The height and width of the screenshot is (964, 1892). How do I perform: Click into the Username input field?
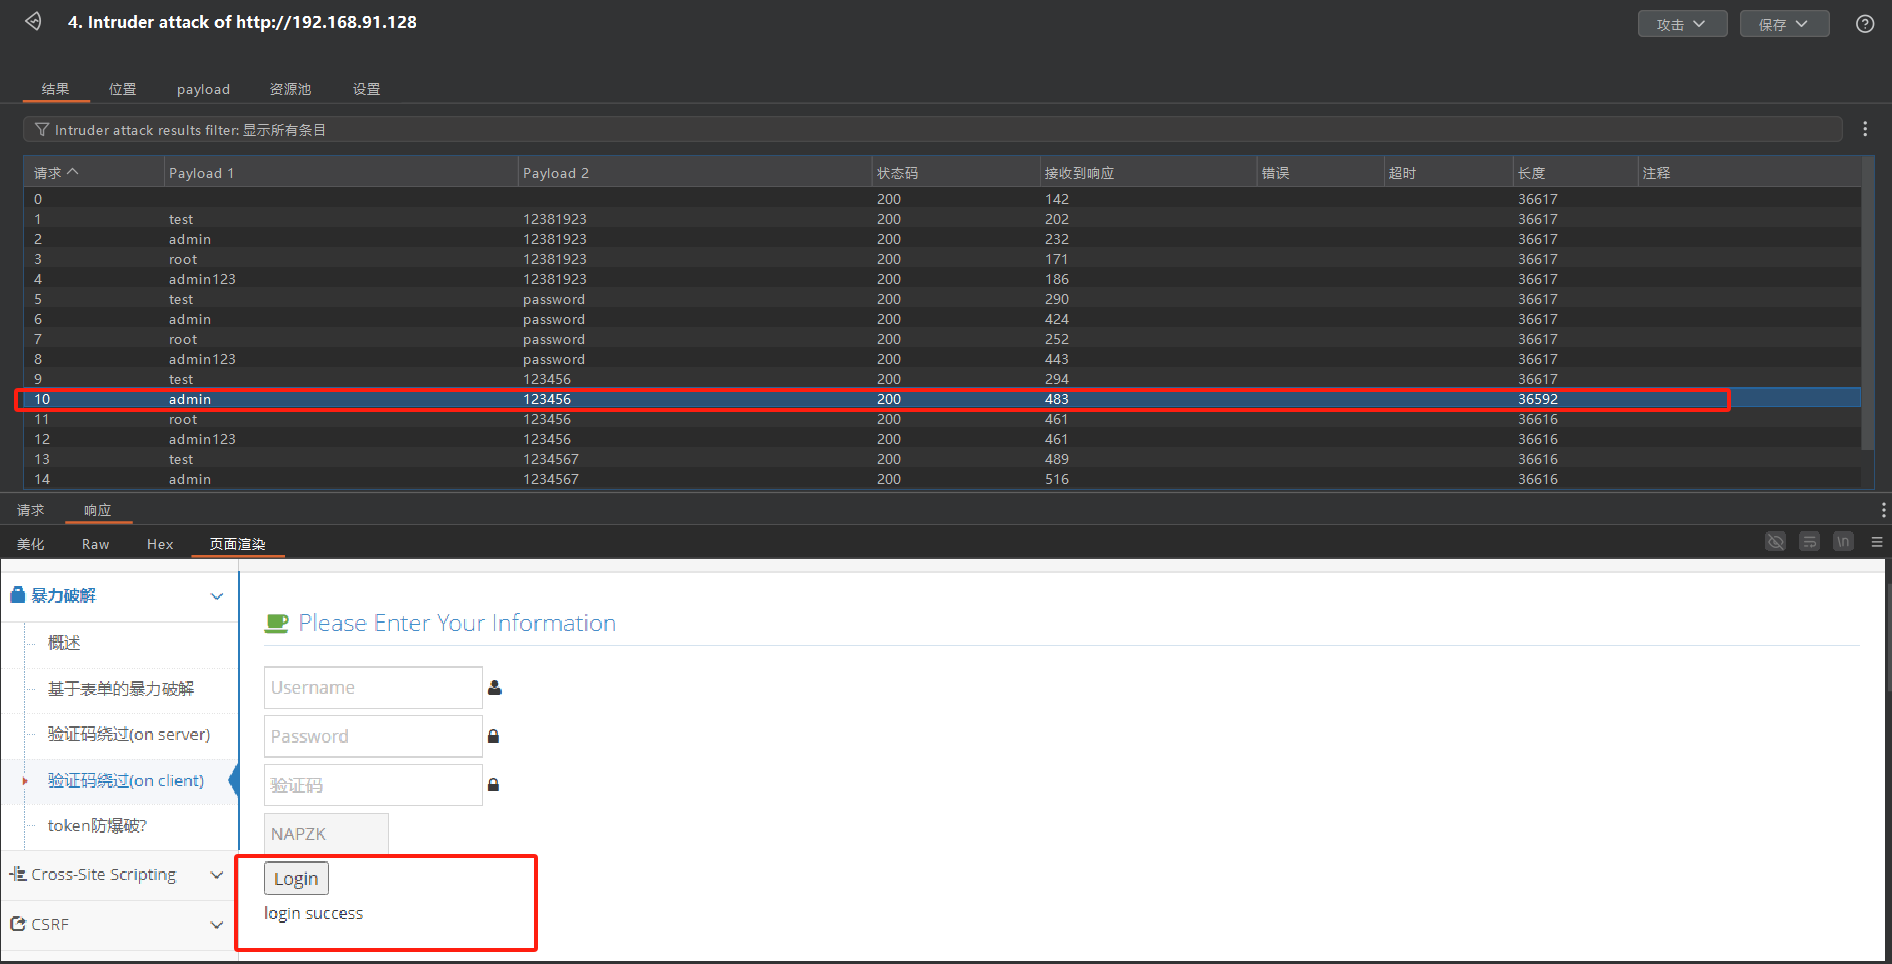point(373,688)
